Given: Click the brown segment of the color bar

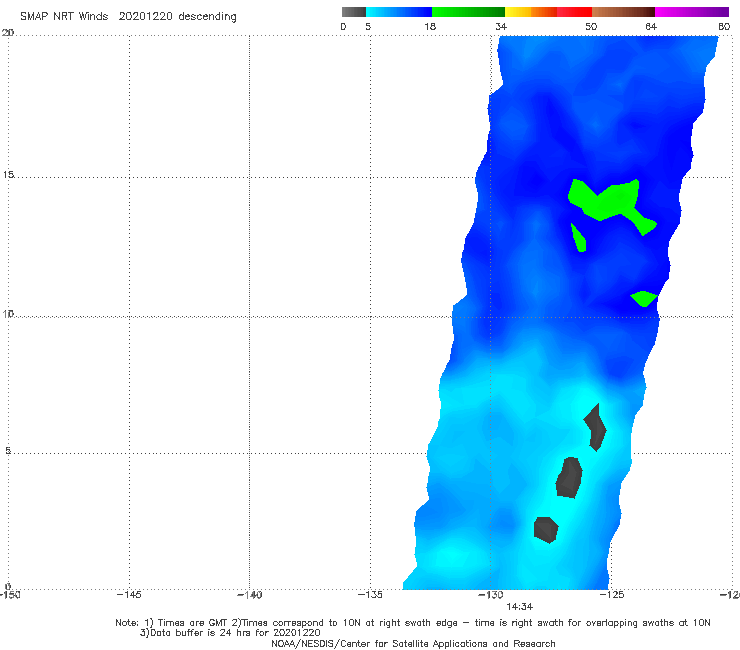Looking at the screenshot, I should [x=623, y=12].
